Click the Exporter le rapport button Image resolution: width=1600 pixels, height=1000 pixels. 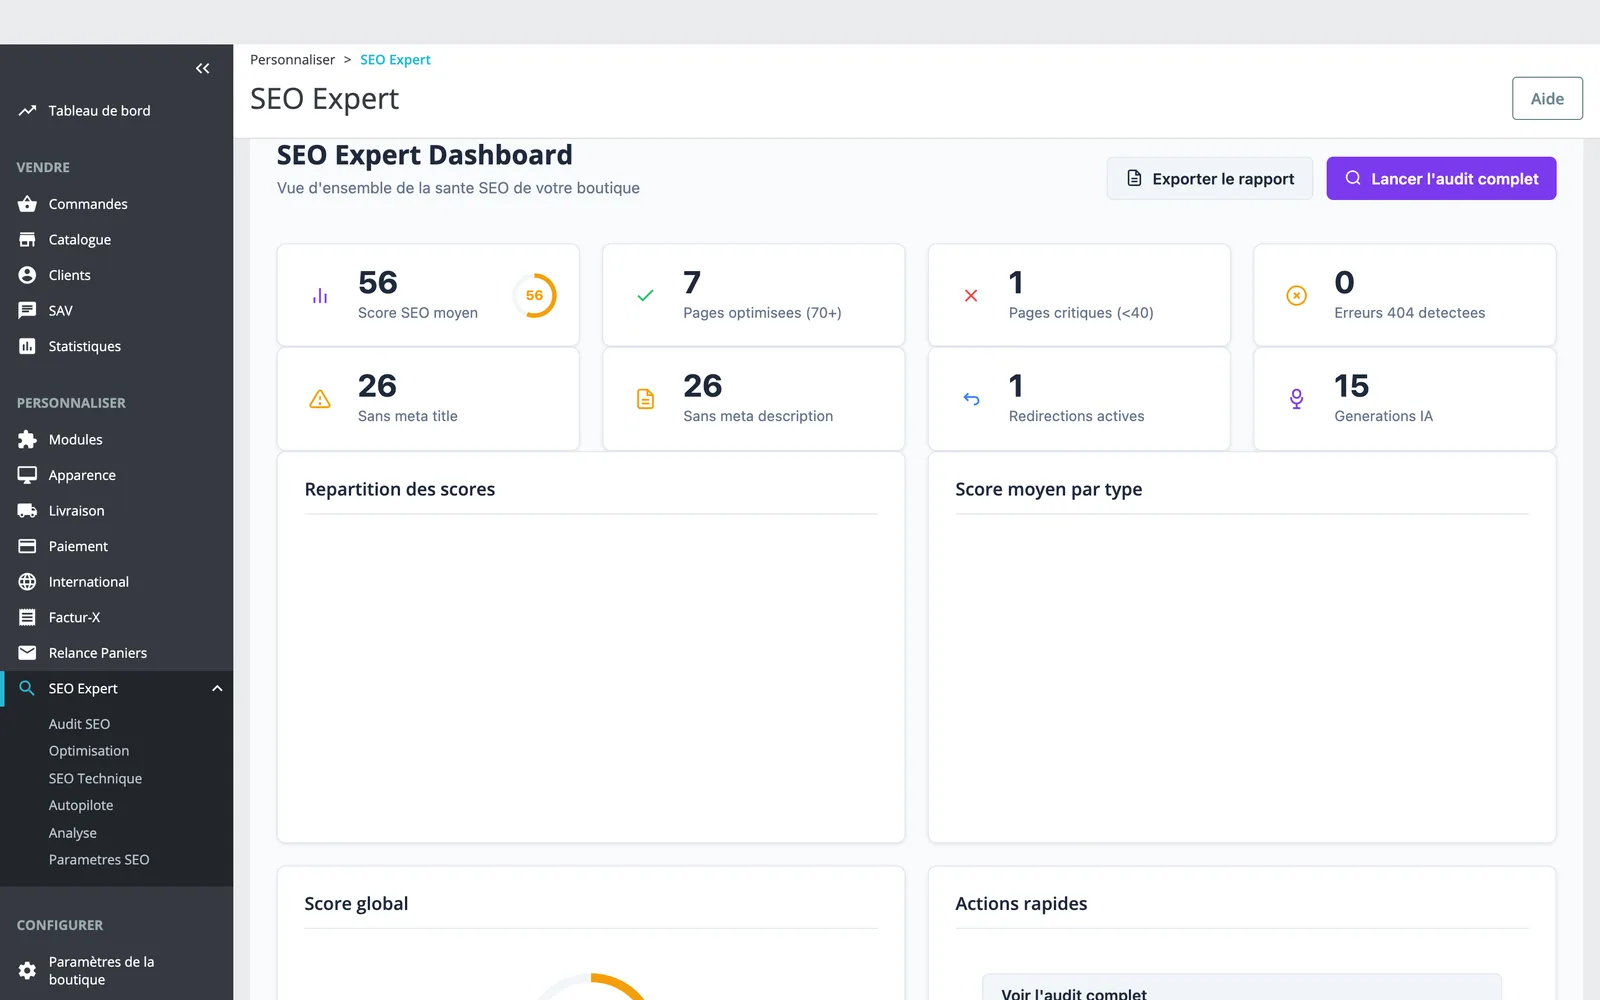click(x=1209, y=179)
